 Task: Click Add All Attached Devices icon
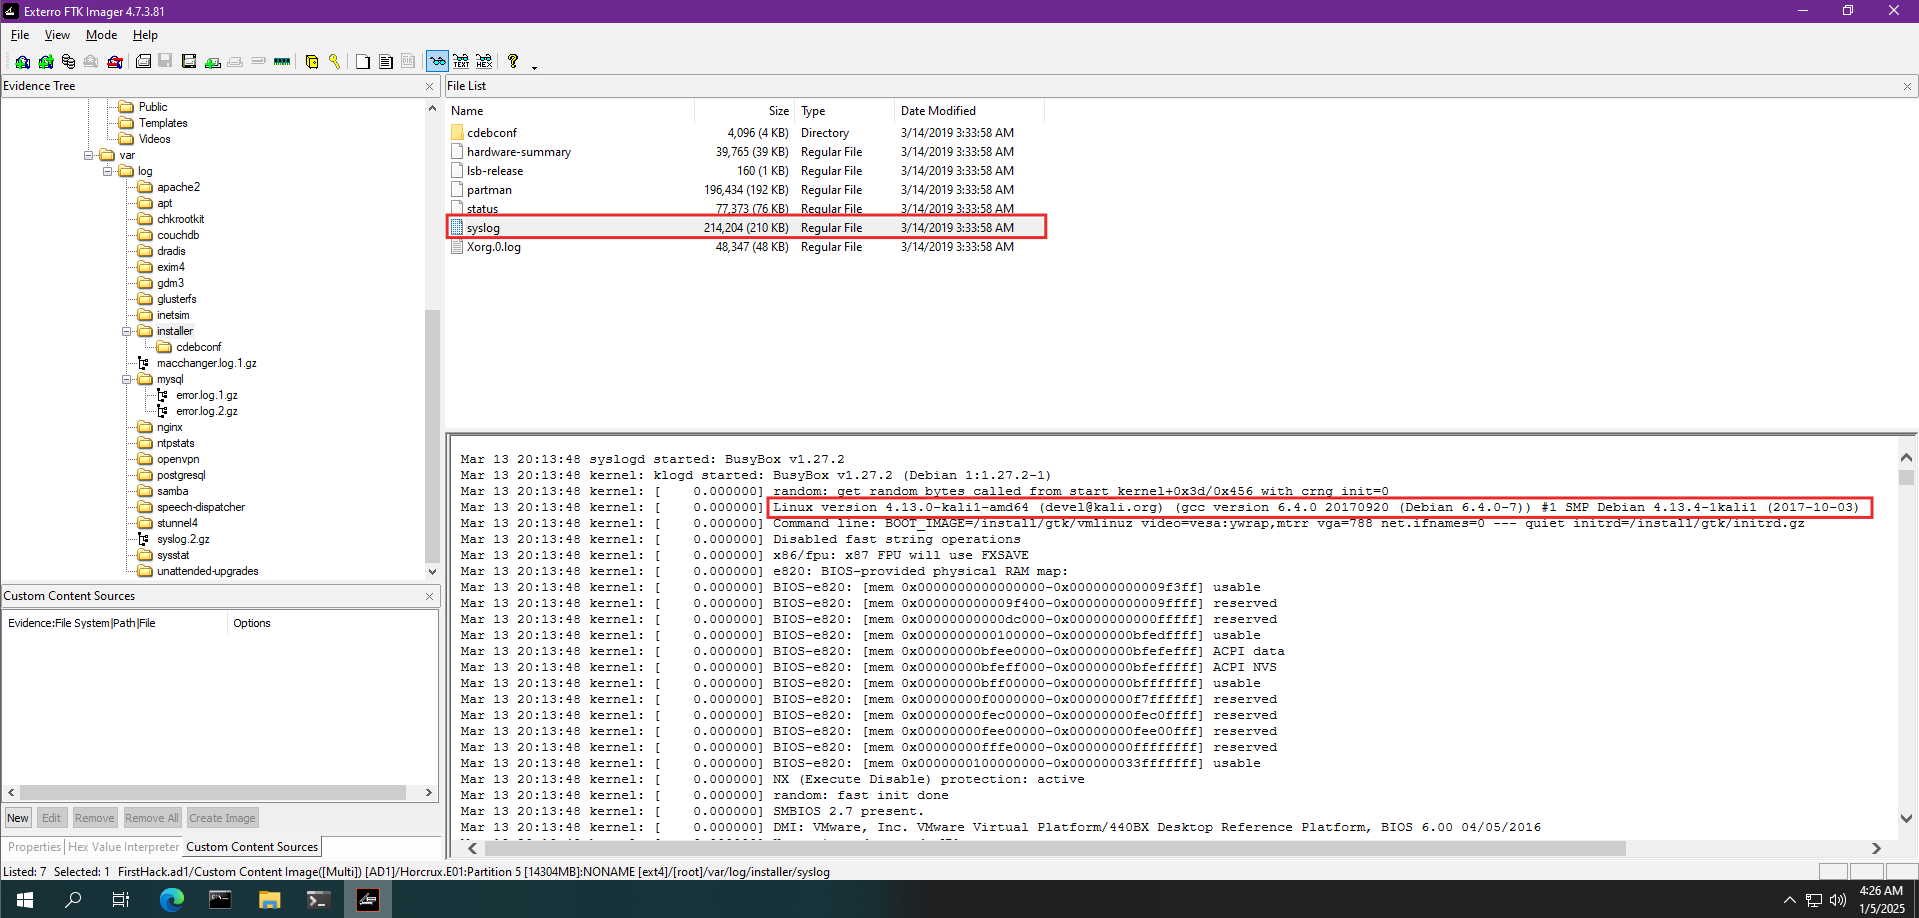click(46, 62)
